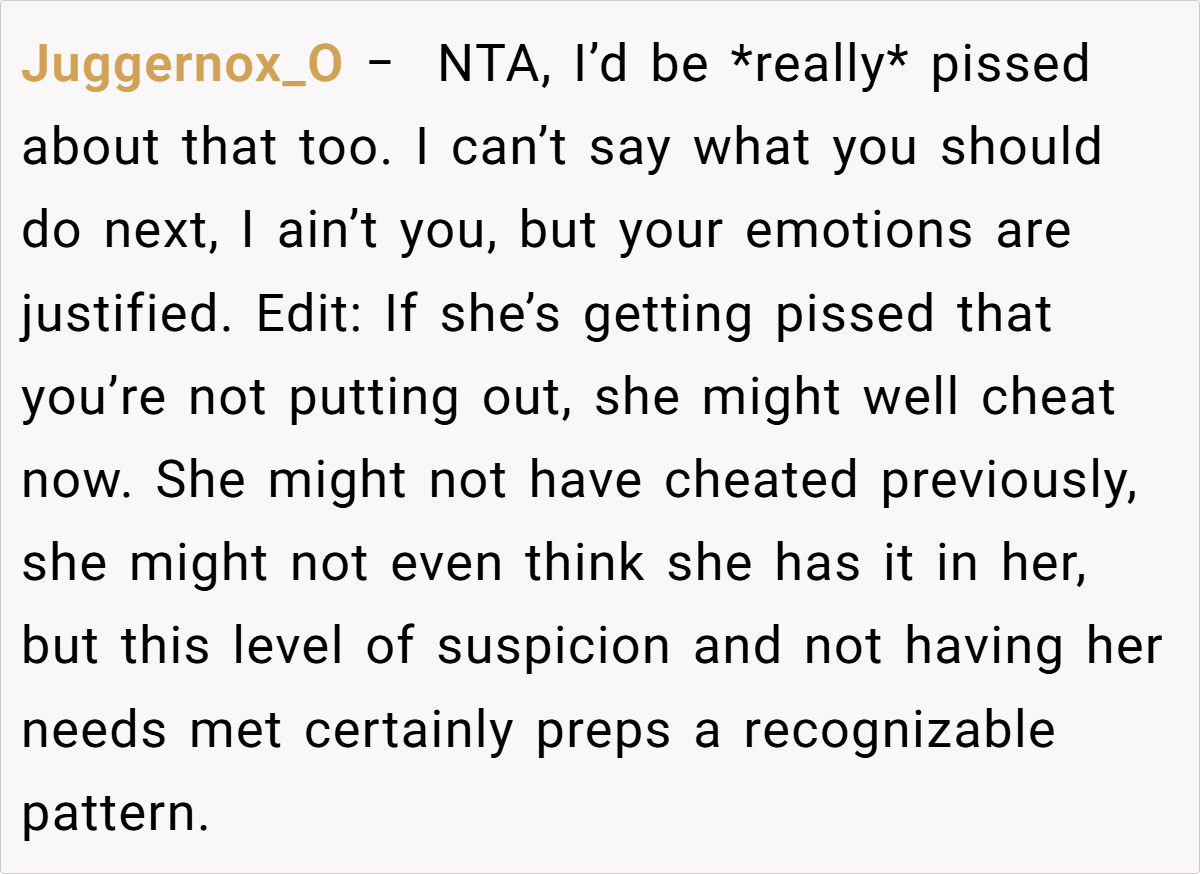This screenshot has height=874, width=1200.
Task: Click the final word "pattern."
Action: [x=114, y=814]
